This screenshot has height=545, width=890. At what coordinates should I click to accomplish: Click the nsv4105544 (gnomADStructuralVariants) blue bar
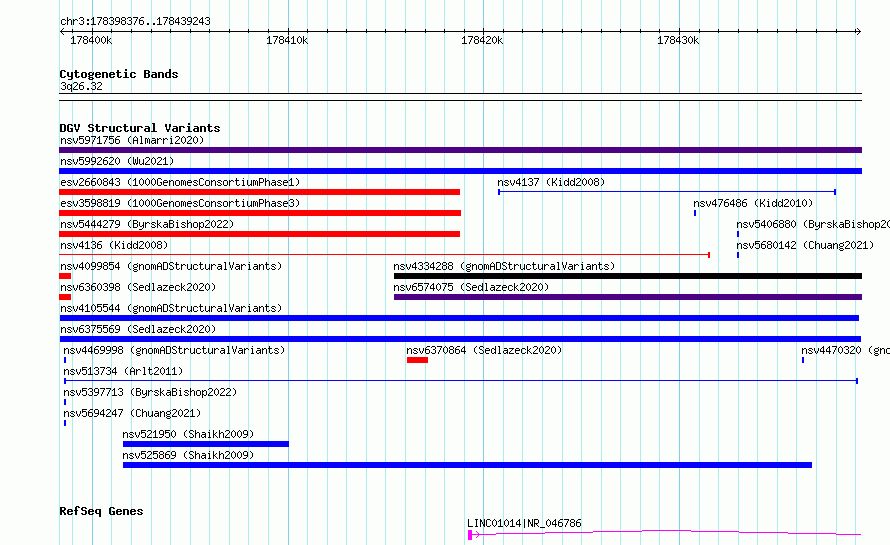tap(459, 318)
